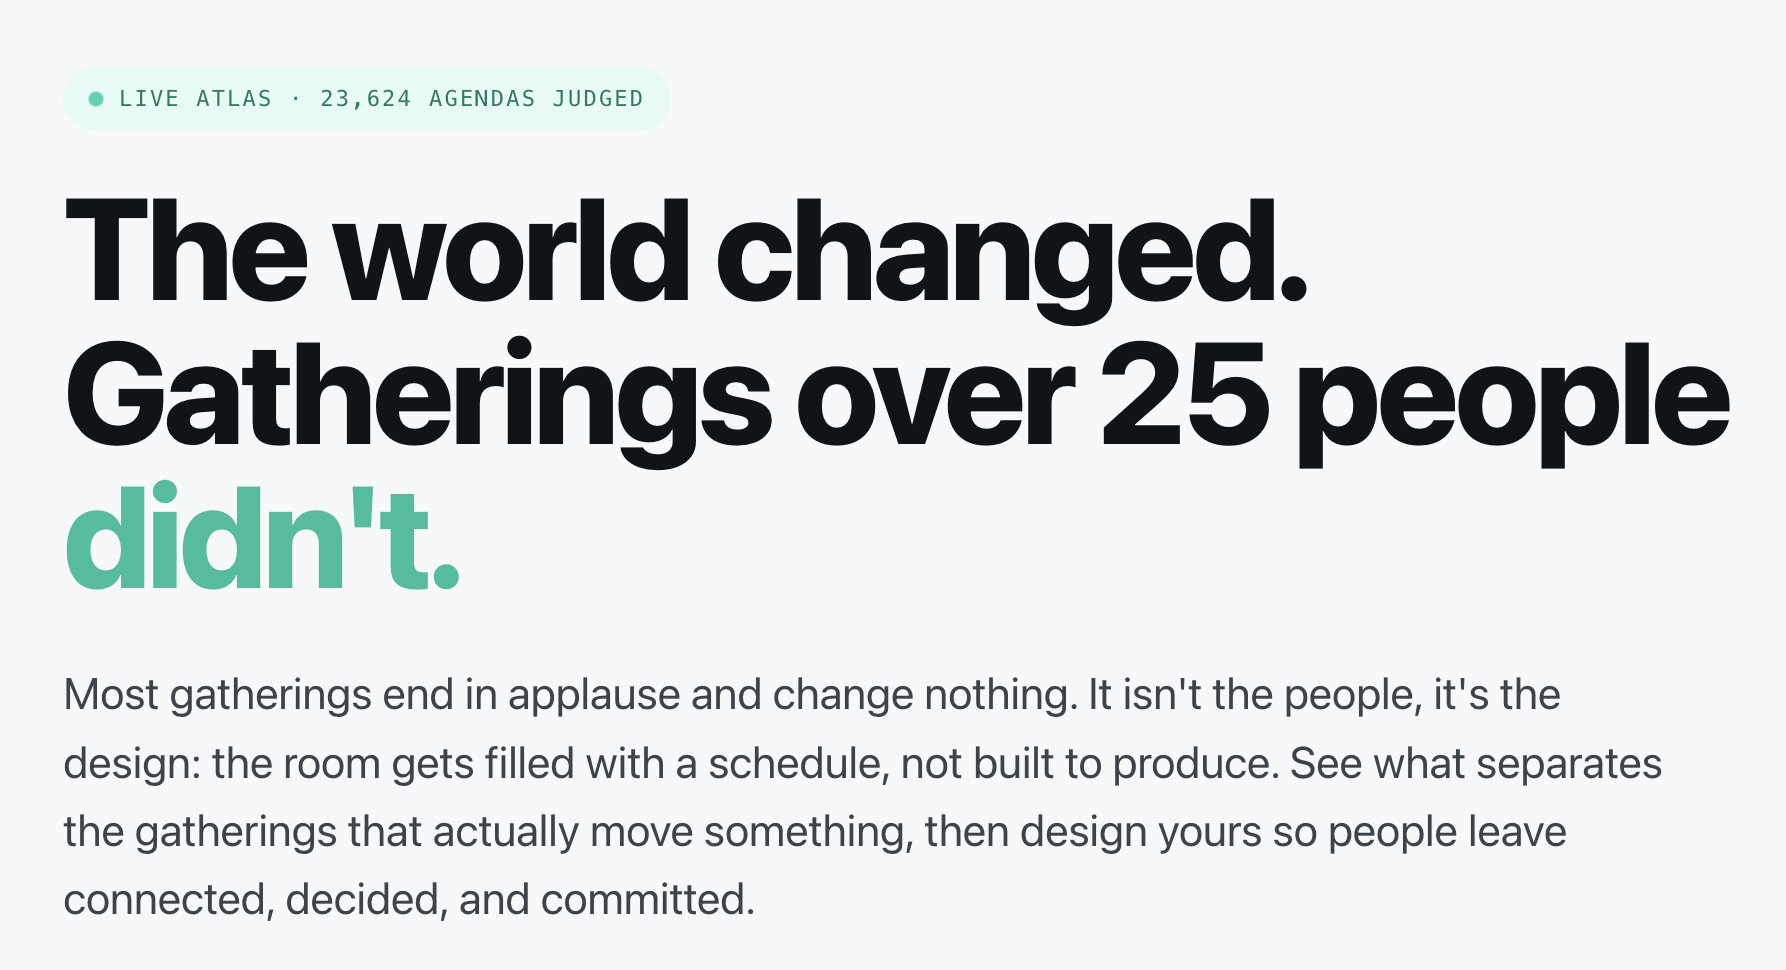Select the LIVE ATLAS label in the badge
1786x970 pixels.
195,99
